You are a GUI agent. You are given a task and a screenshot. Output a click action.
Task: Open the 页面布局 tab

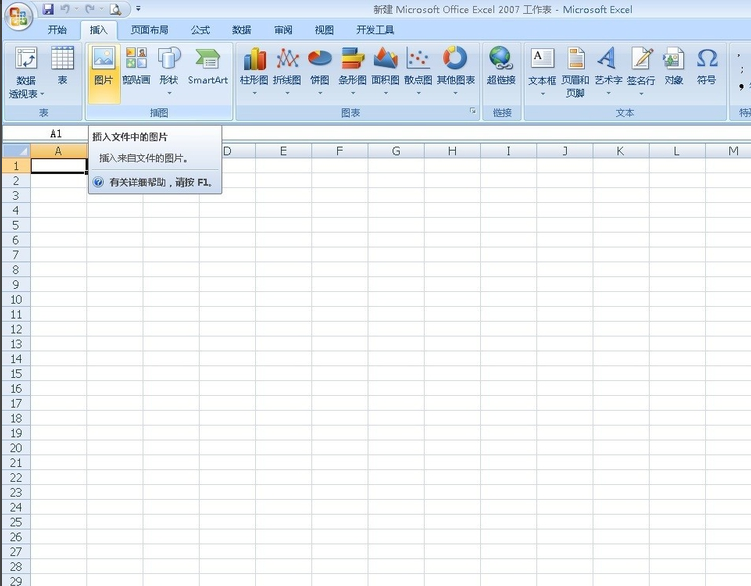click(x=149, y=30)
